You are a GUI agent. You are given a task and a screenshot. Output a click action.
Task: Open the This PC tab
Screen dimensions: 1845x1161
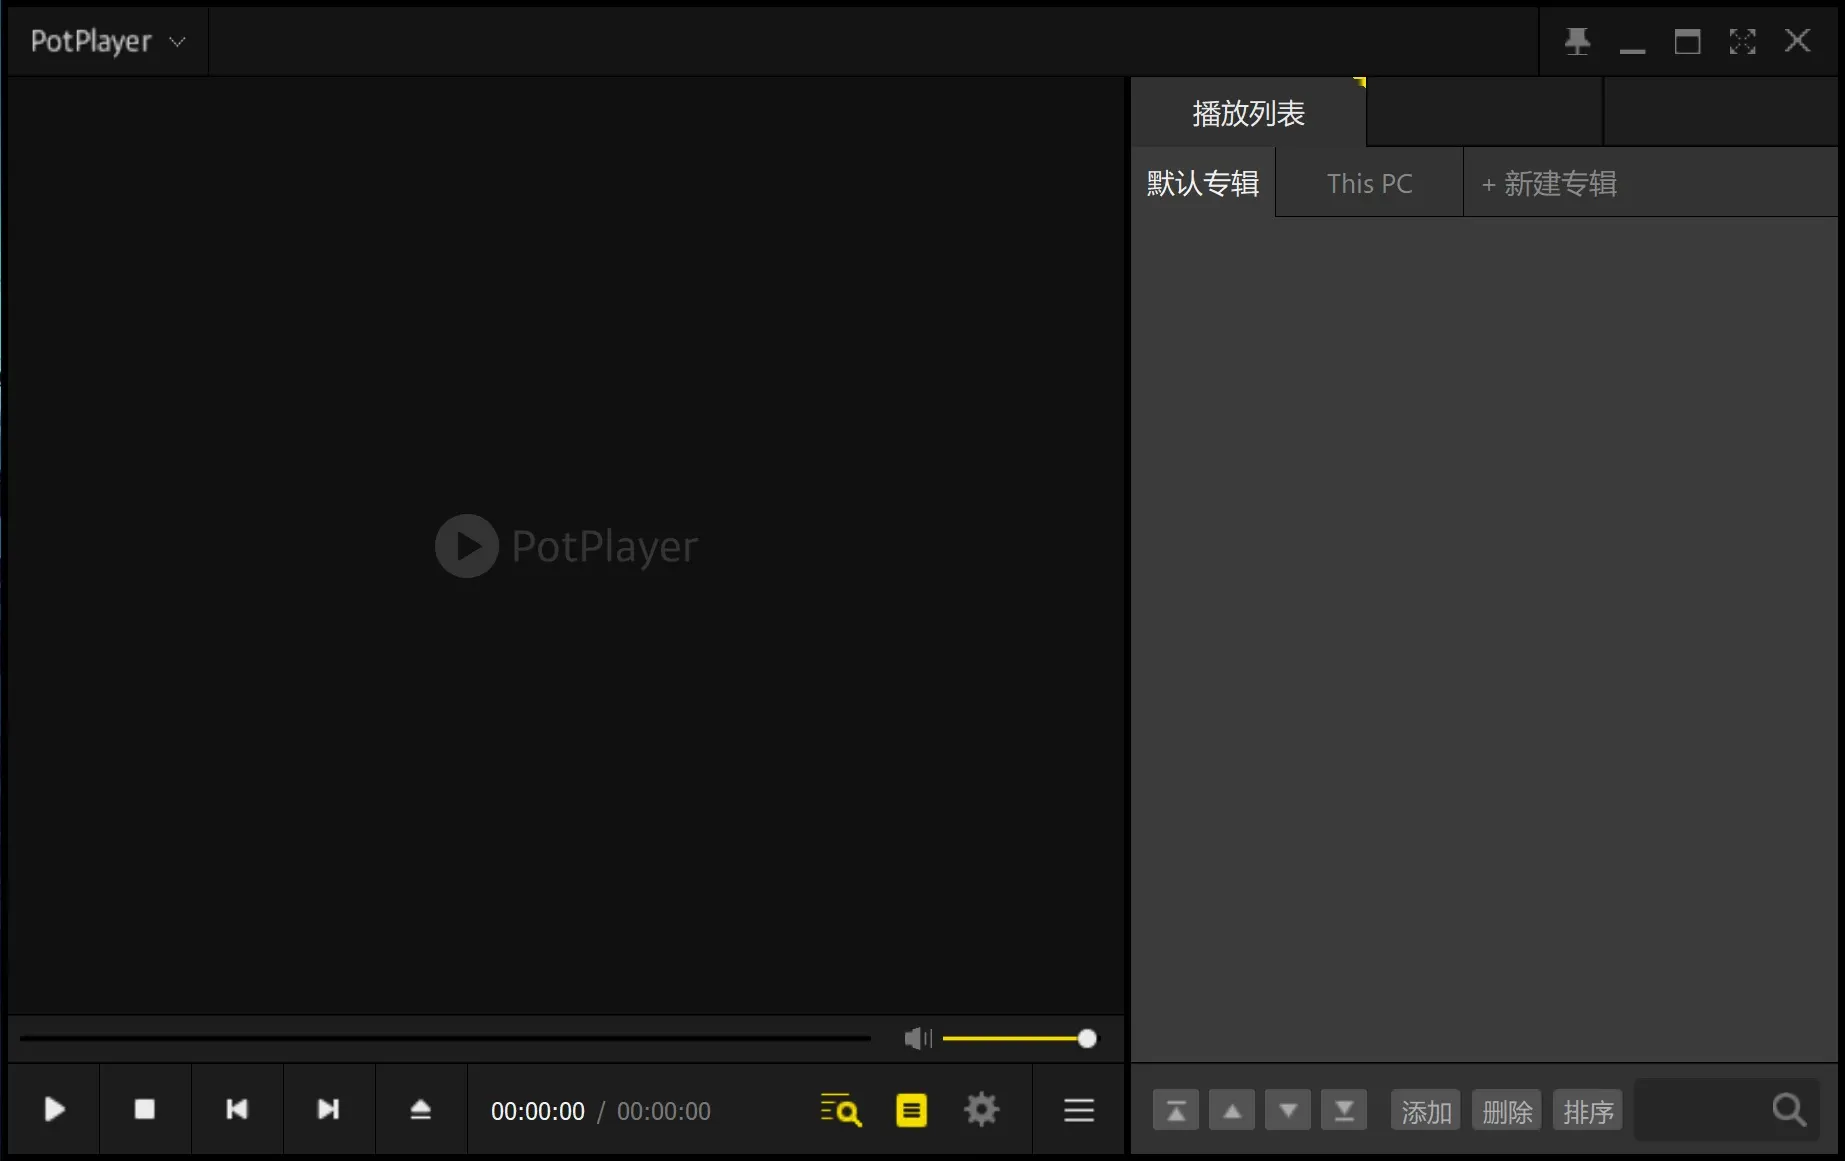(1369, 183)
